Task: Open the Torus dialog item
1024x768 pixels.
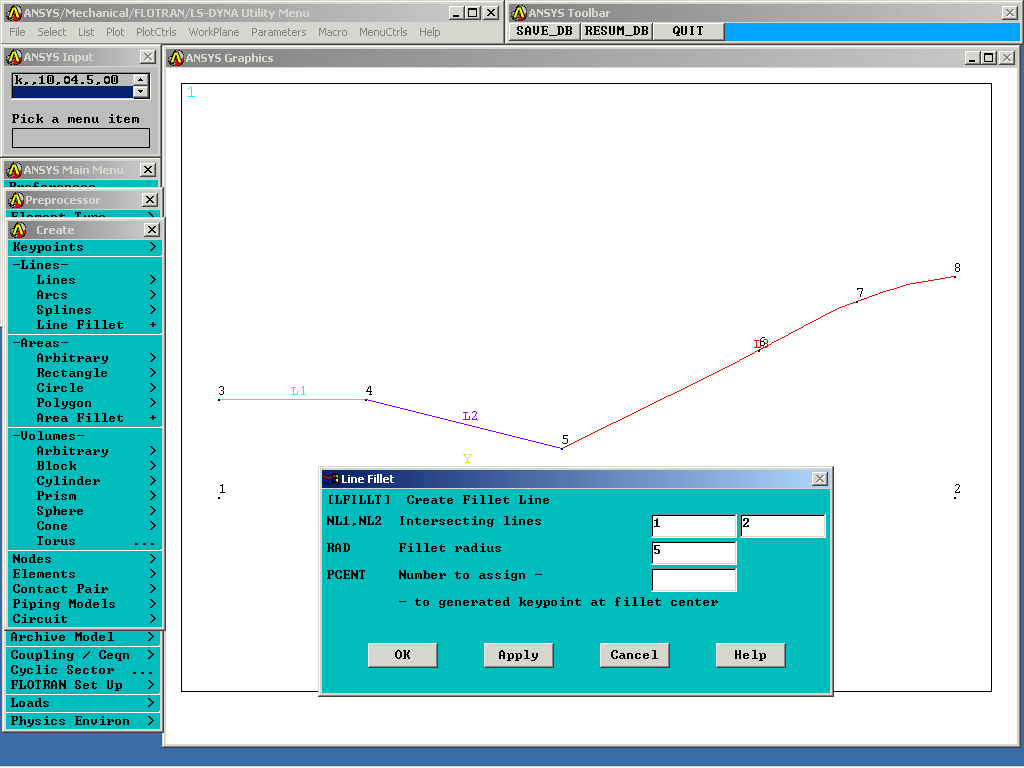Action: [84, 541]
